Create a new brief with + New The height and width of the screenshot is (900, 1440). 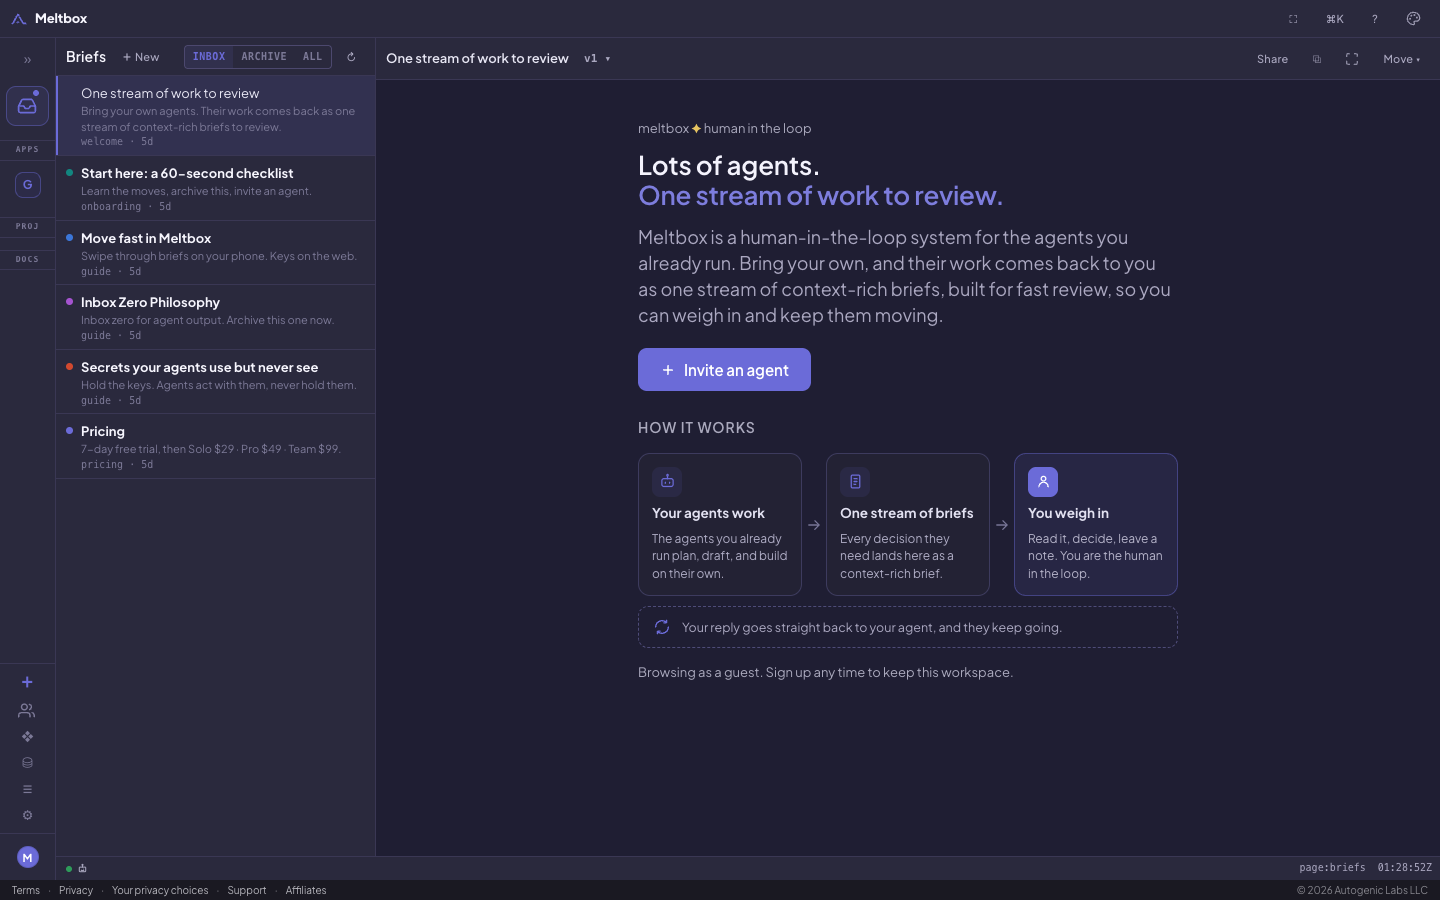[x=141, y=57]
